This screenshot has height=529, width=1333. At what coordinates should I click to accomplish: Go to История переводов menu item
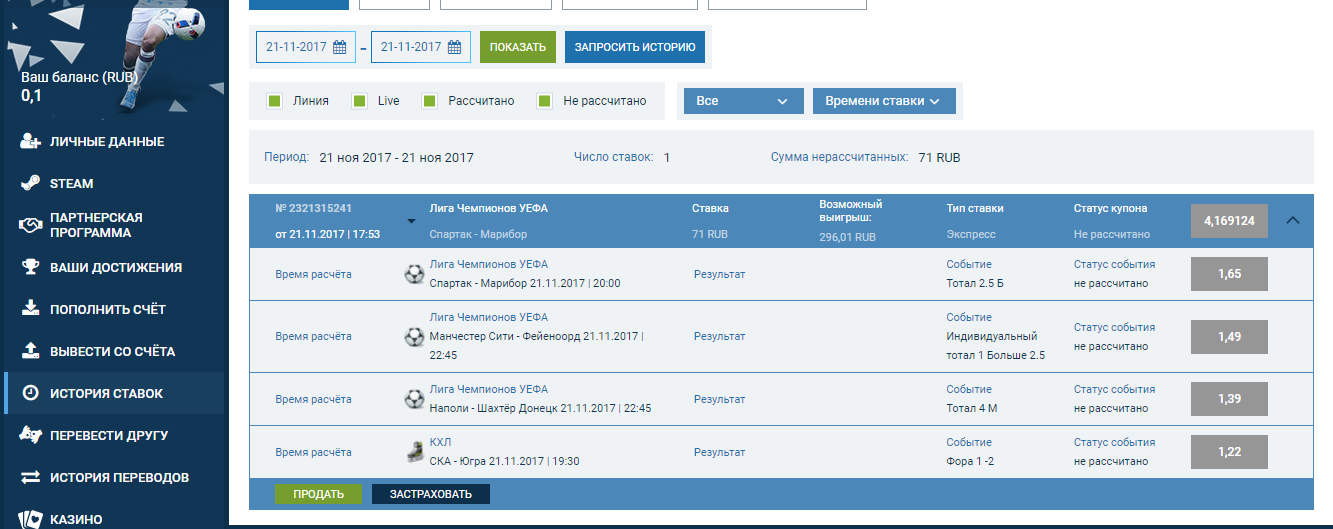[x=119, y=477]
